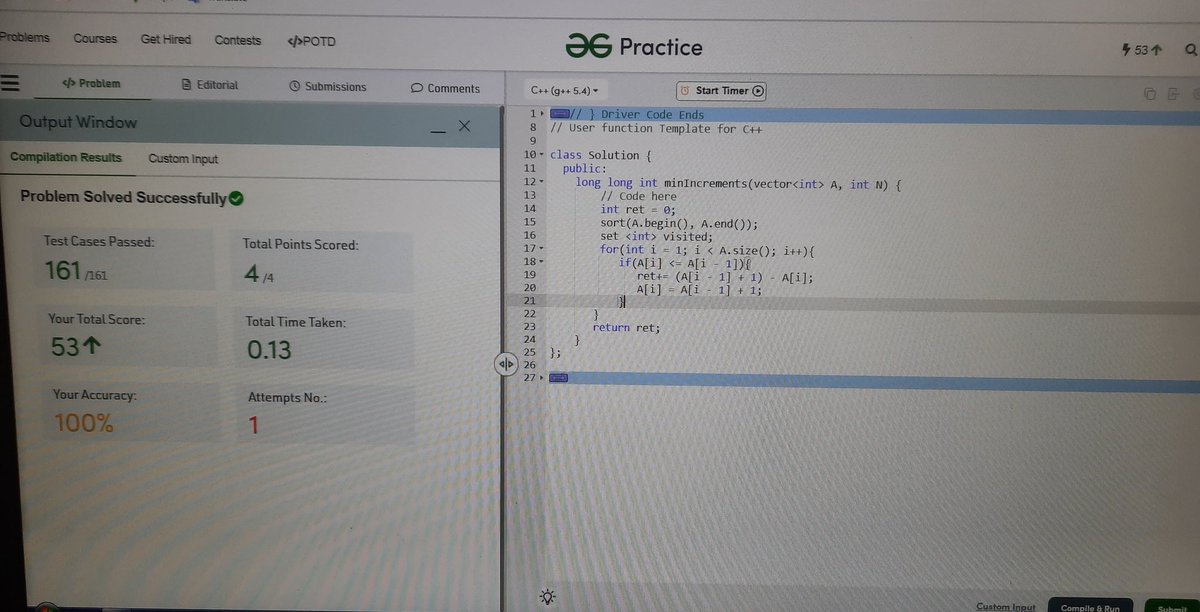Click the GeeksforGeeks Practice logo
Image resolution: width=1200 pixels, height=612 pixels.
(x=634, y=46)
